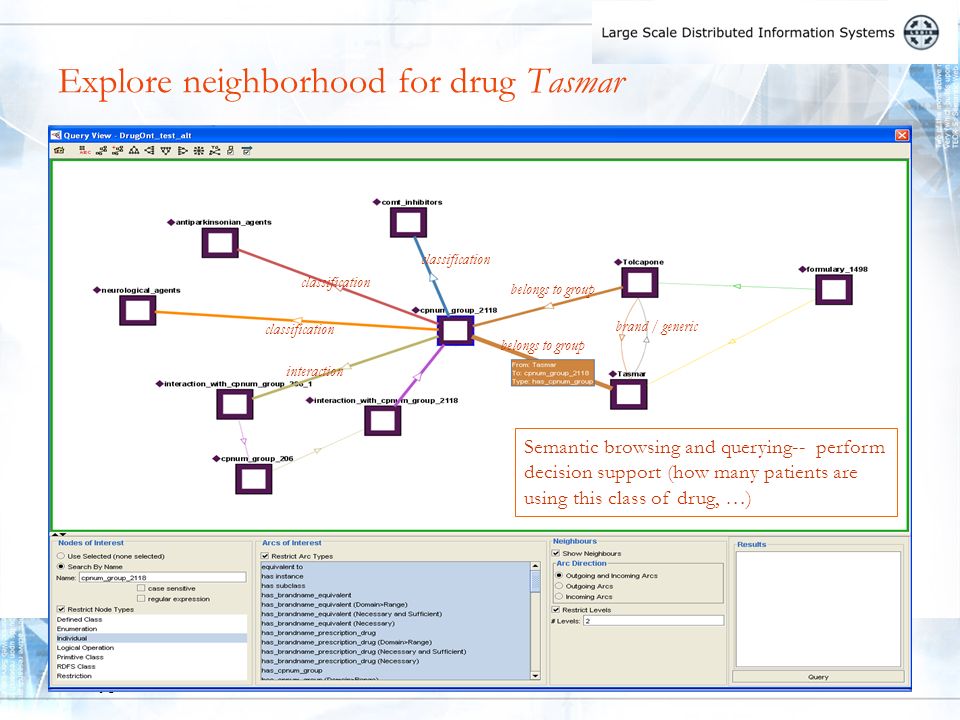960x720 pixels.
Task: Choose 'Use Selected (none selected)' radio button
Action: (x=61, y=556)
